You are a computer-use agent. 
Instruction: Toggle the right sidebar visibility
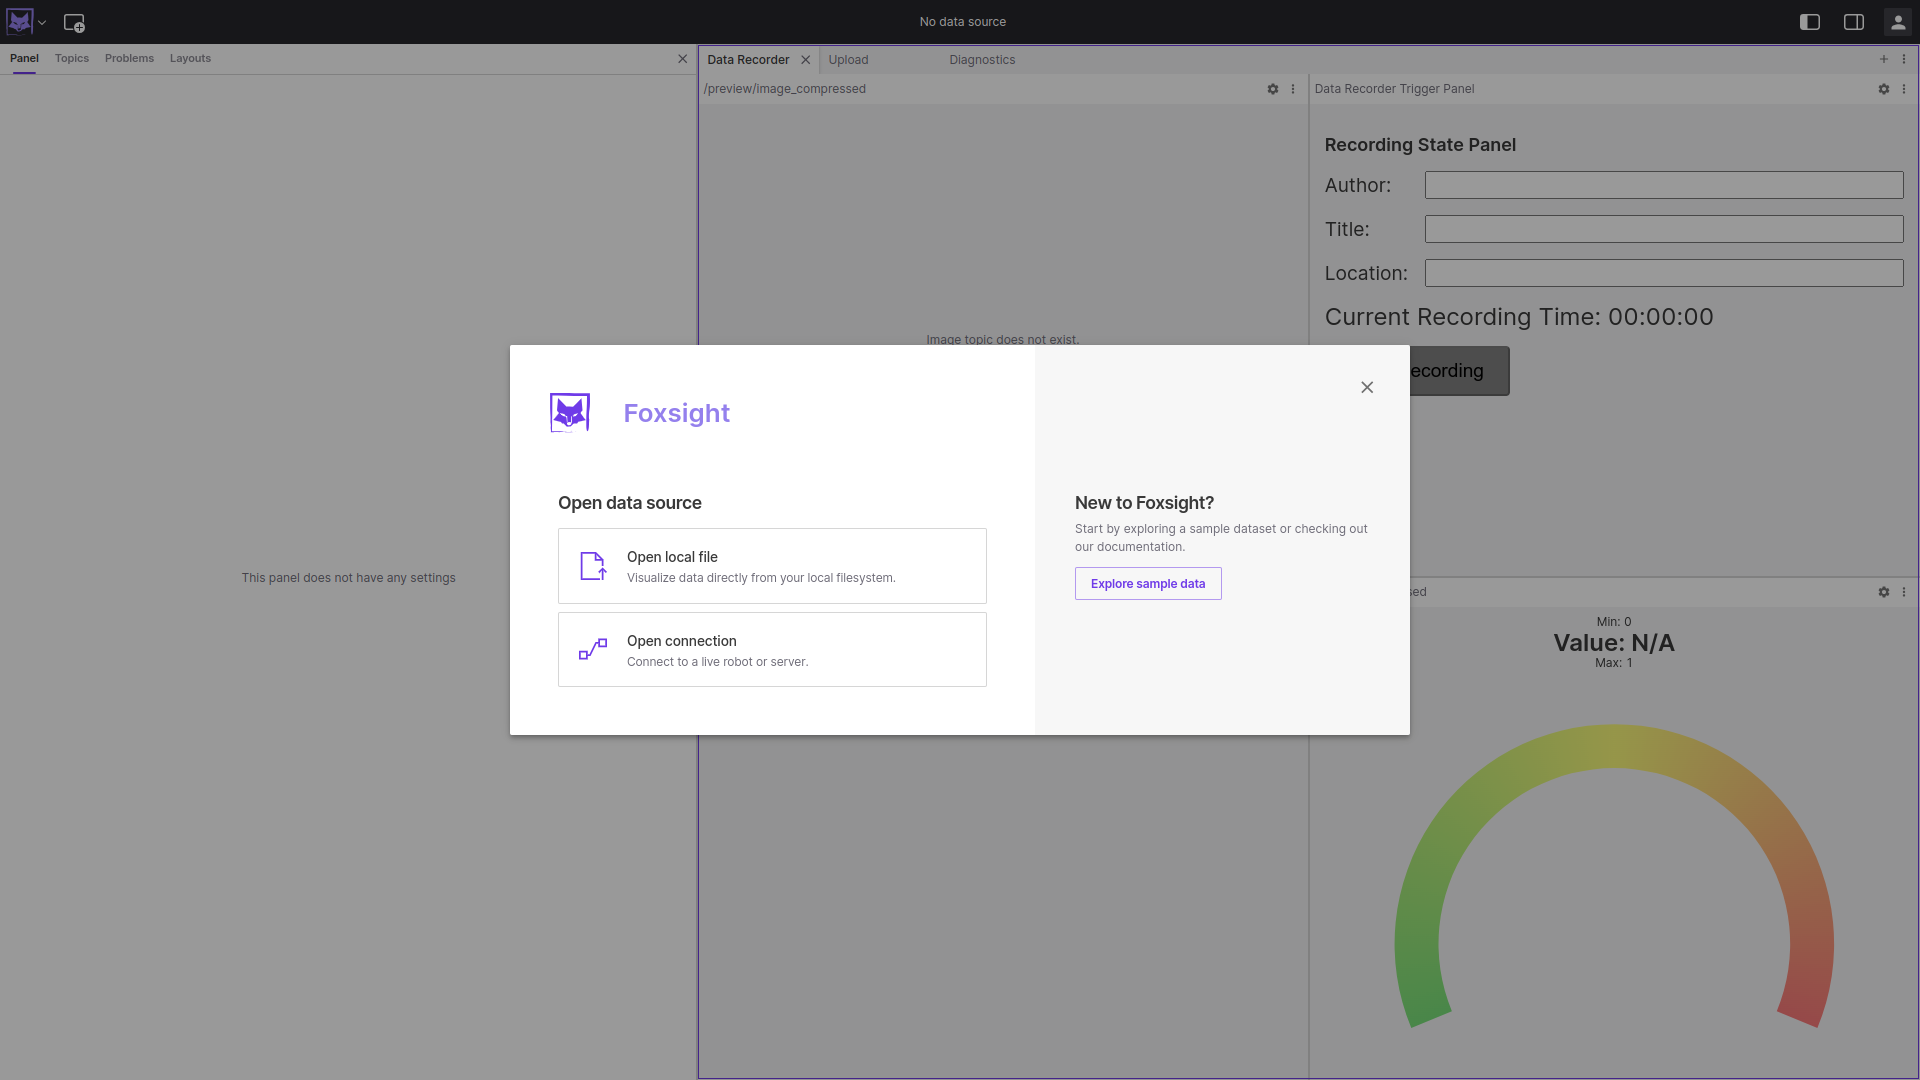1854,21
